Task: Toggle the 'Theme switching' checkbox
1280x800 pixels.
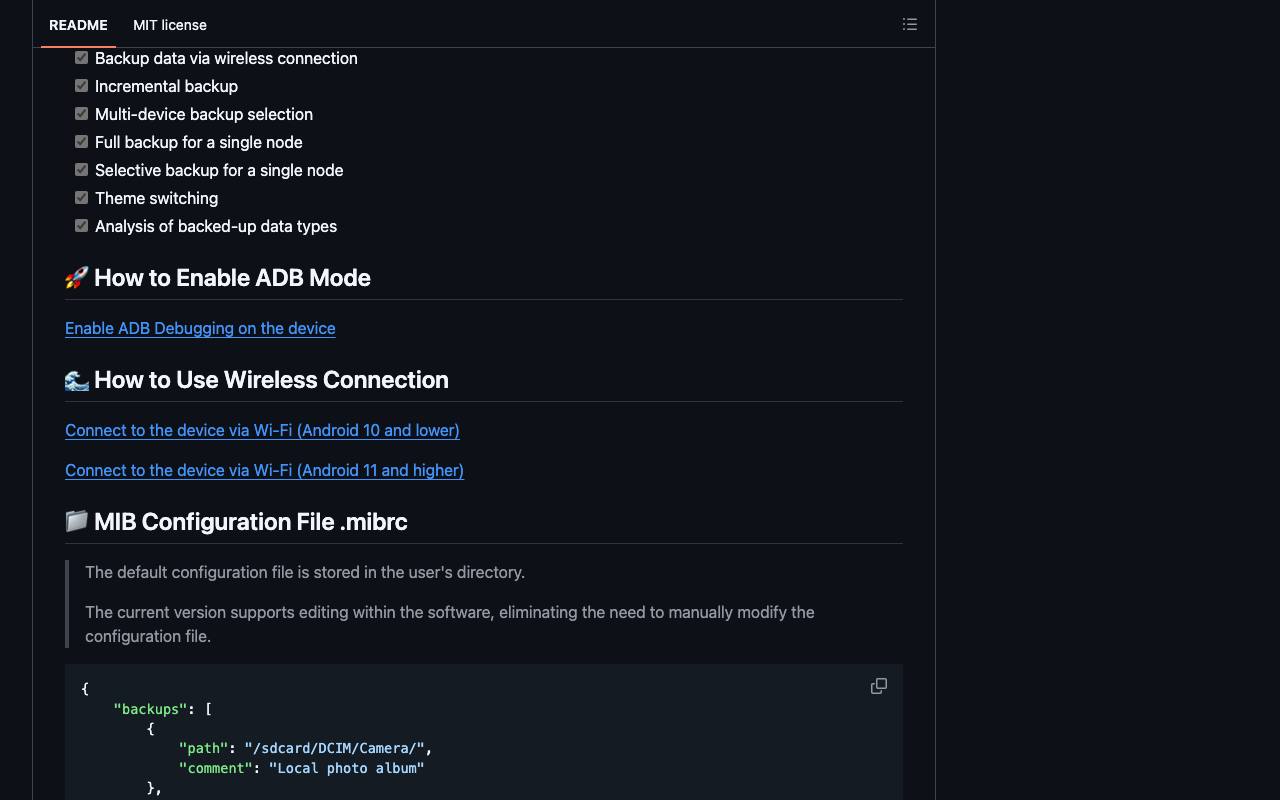Action: (82, 198)
